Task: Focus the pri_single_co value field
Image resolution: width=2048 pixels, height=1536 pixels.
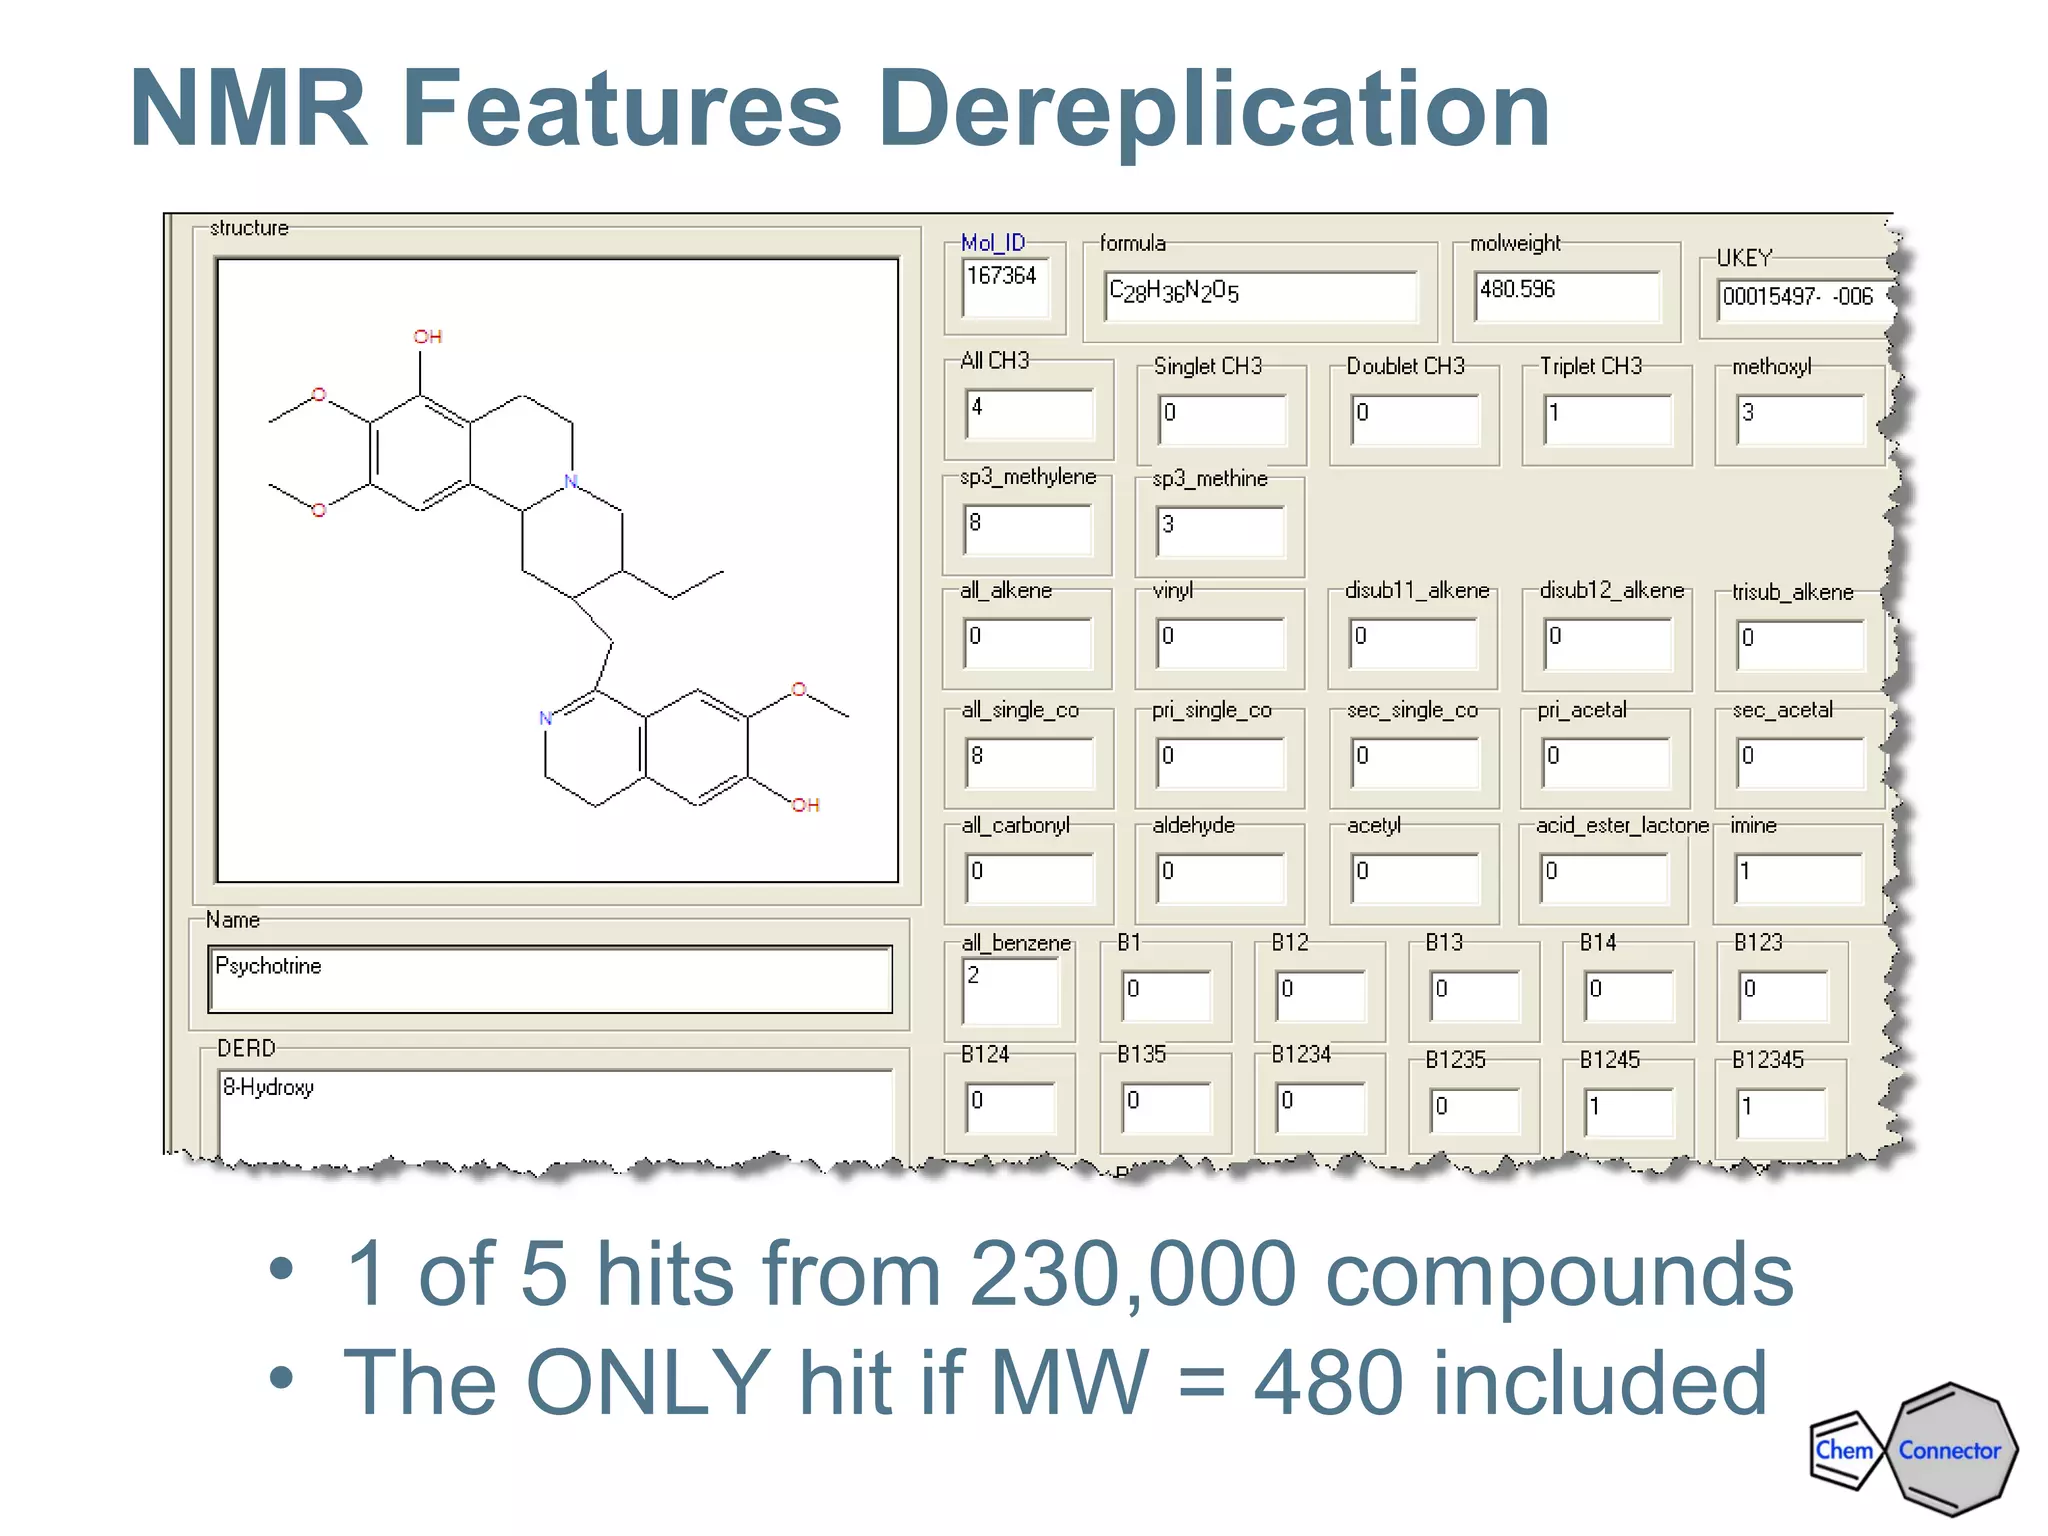Action: (1221, 762)
